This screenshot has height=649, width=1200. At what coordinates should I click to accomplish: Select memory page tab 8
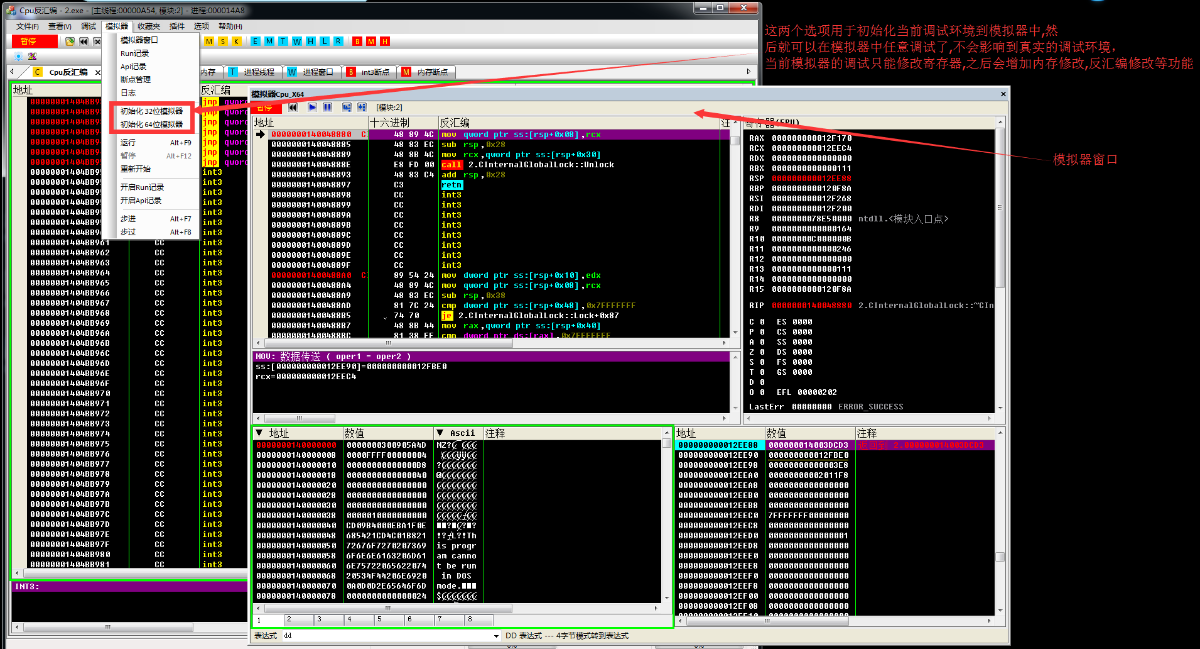pos(479,620)
